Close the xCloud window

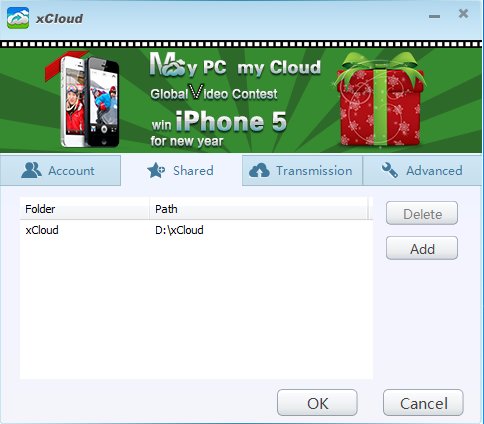click(x=463, y=14)
